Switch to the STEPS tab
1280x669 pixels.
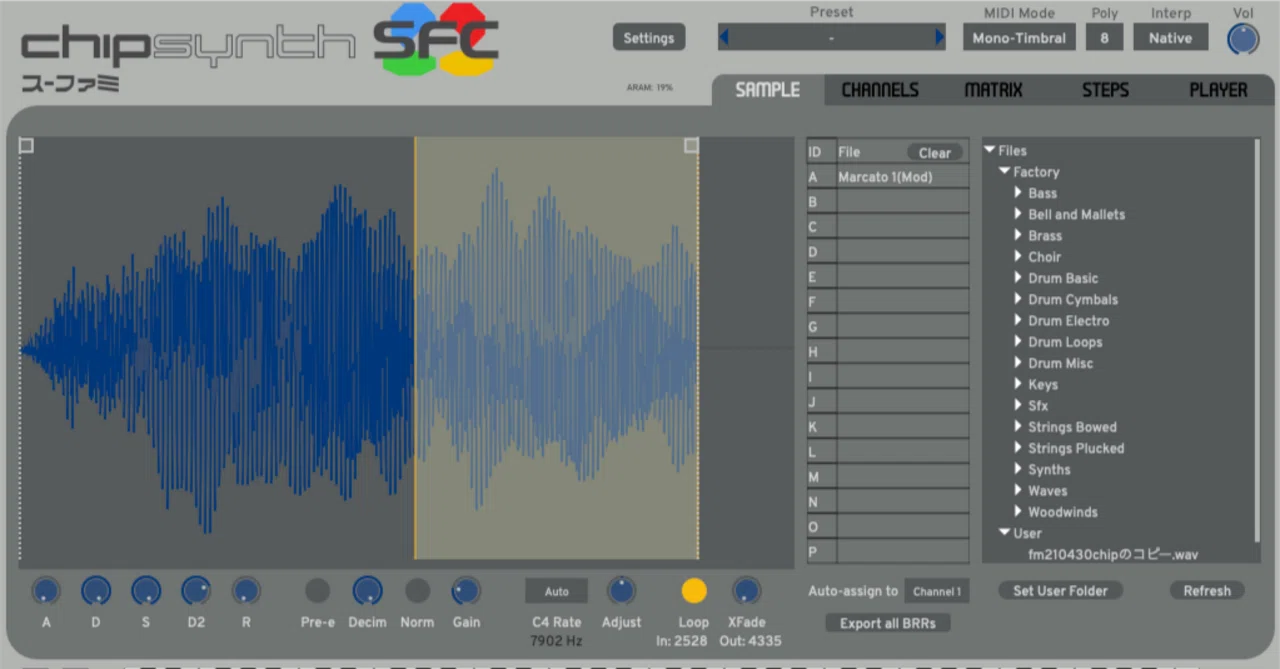click(1105, 90)
